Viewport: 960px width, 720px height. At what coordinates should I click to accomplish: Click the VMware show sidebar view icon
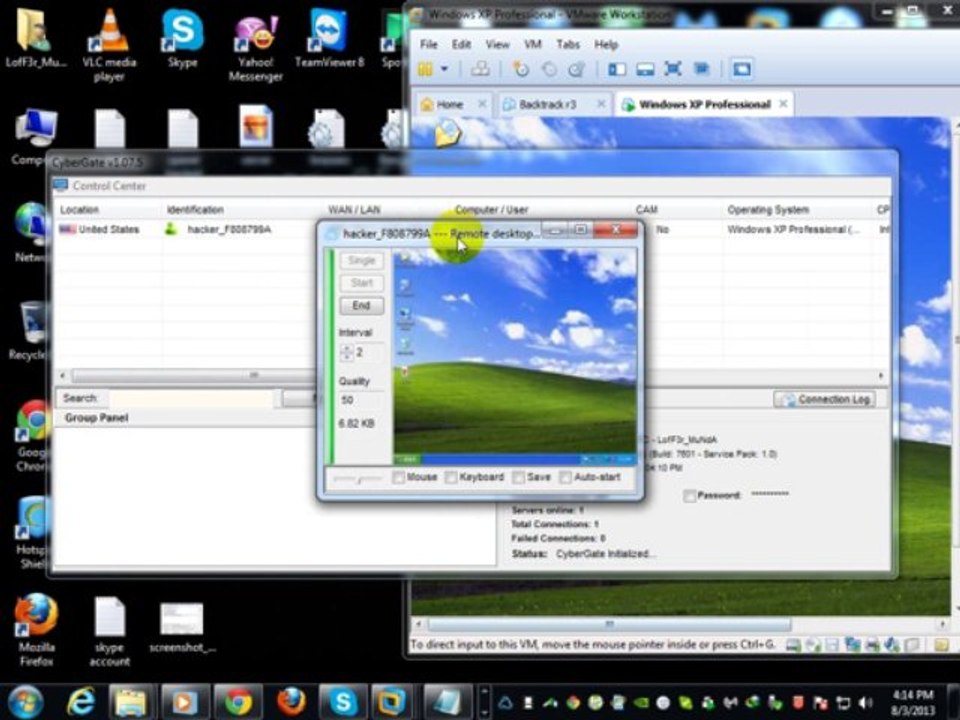tap(617, 69)
